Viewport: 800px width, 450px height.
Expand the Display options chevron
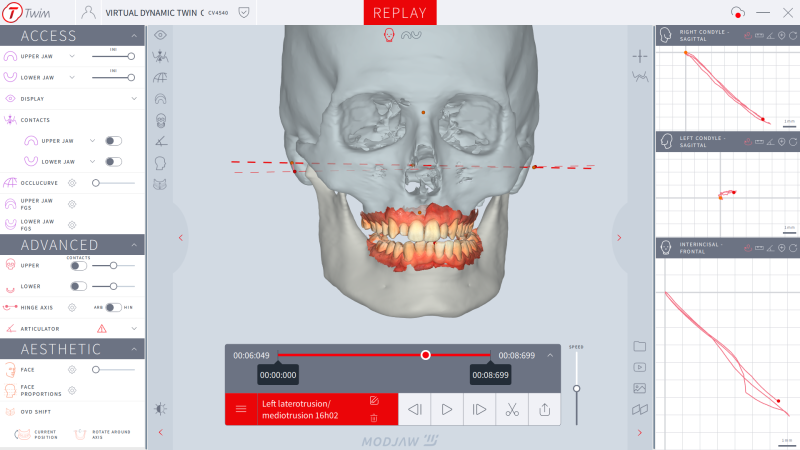[x=133, y=99]
